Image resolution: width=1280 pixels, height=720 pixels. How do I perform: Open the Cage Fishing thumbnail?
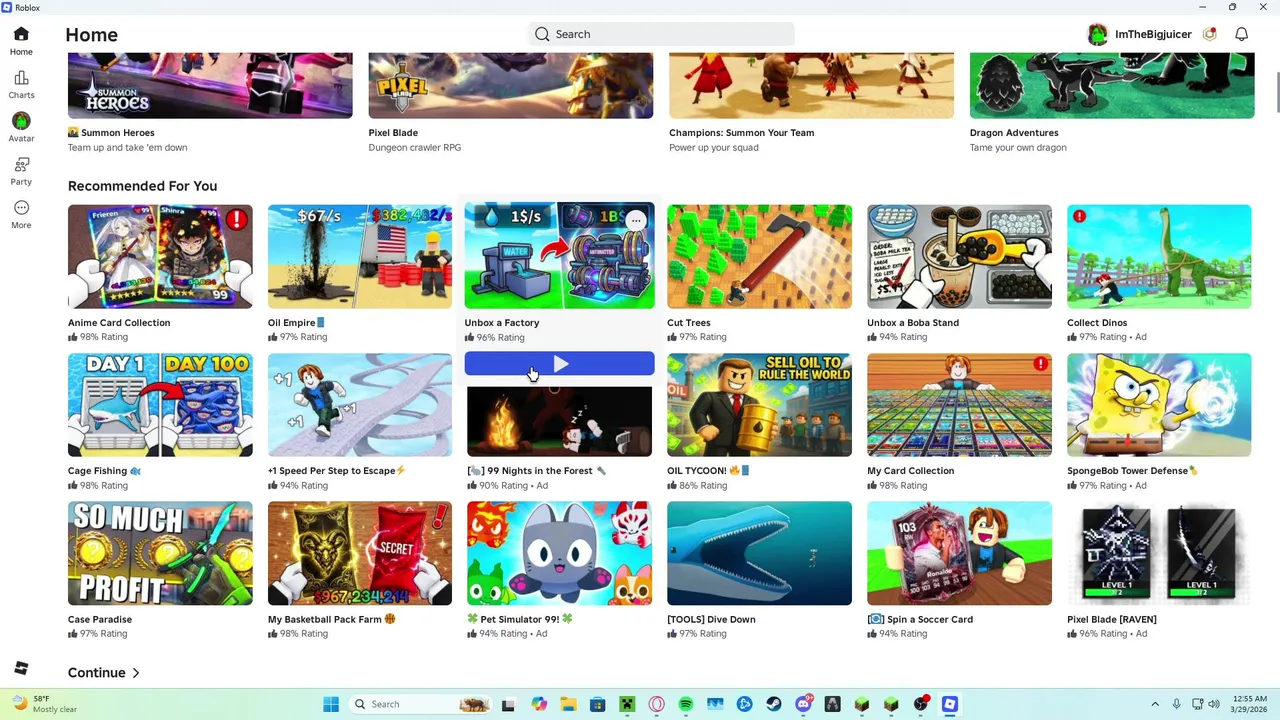click(160, 405)
